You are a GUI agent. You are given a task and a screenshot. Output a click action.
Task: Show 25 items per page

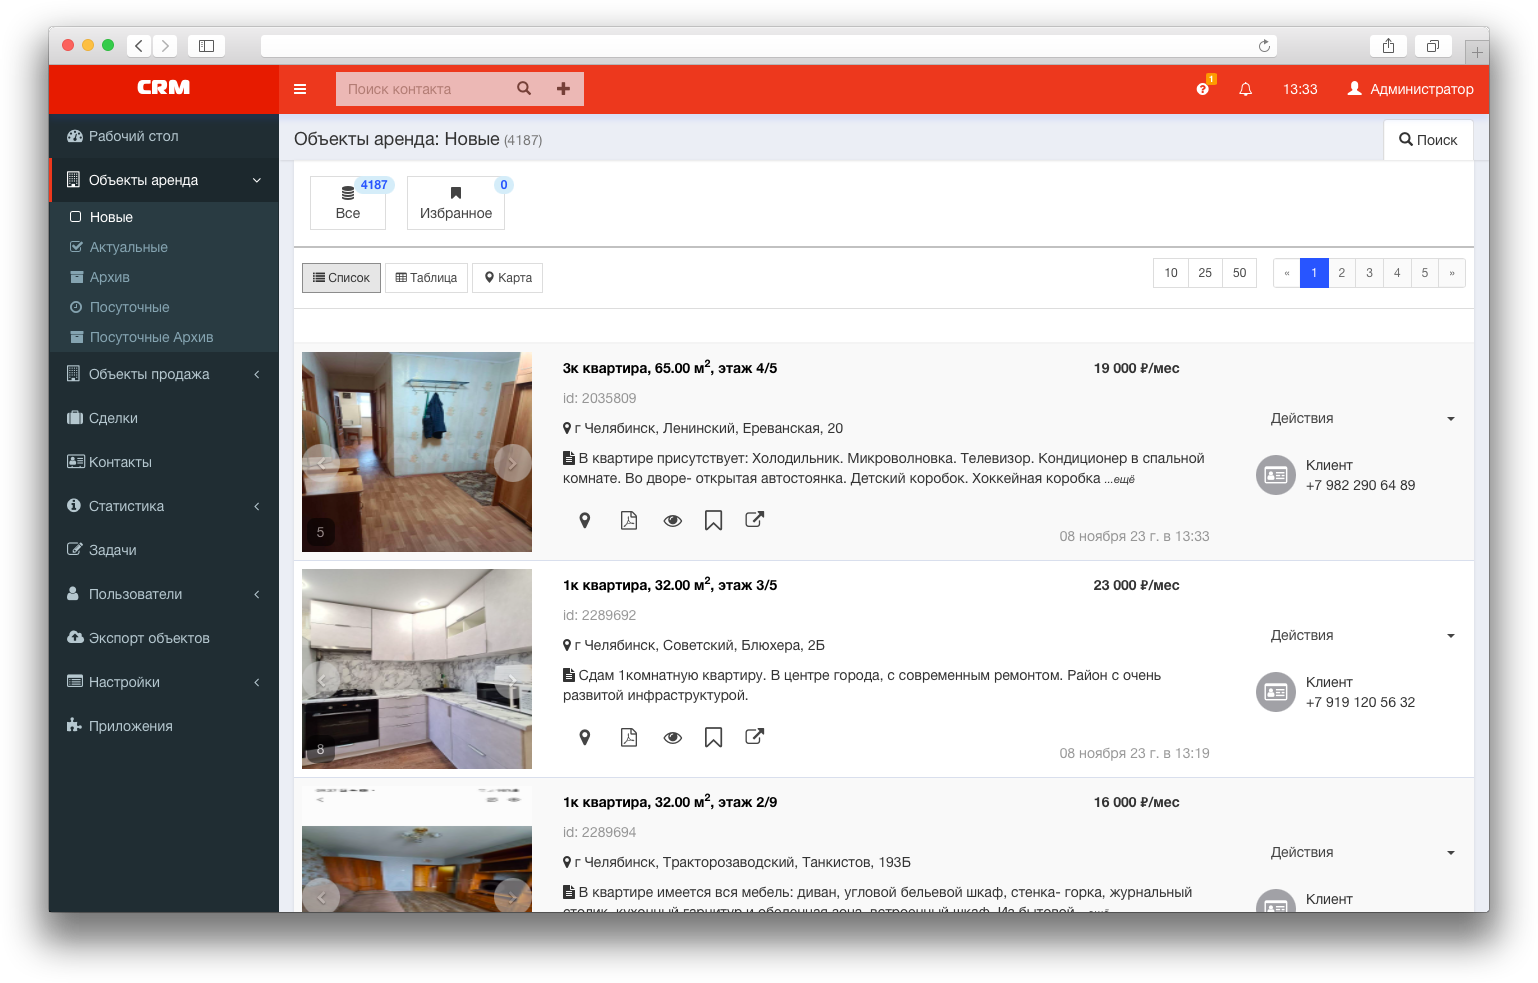pos(1205,273)
